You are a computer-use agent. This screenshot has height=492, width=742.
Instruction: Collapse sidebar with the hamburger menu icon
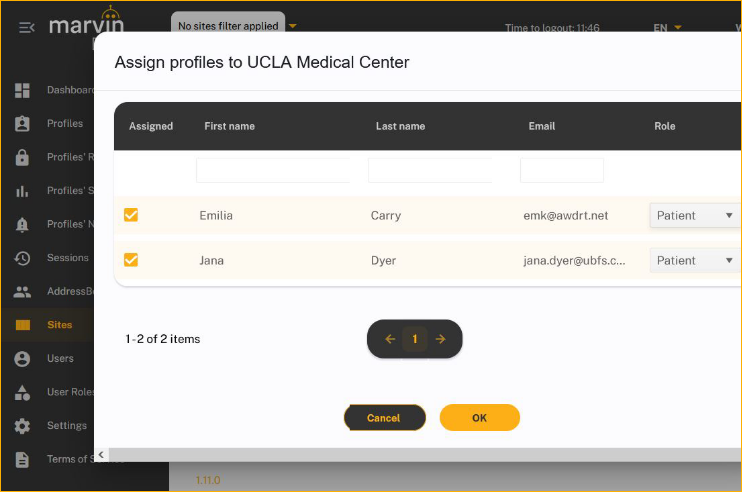point(26,27)
